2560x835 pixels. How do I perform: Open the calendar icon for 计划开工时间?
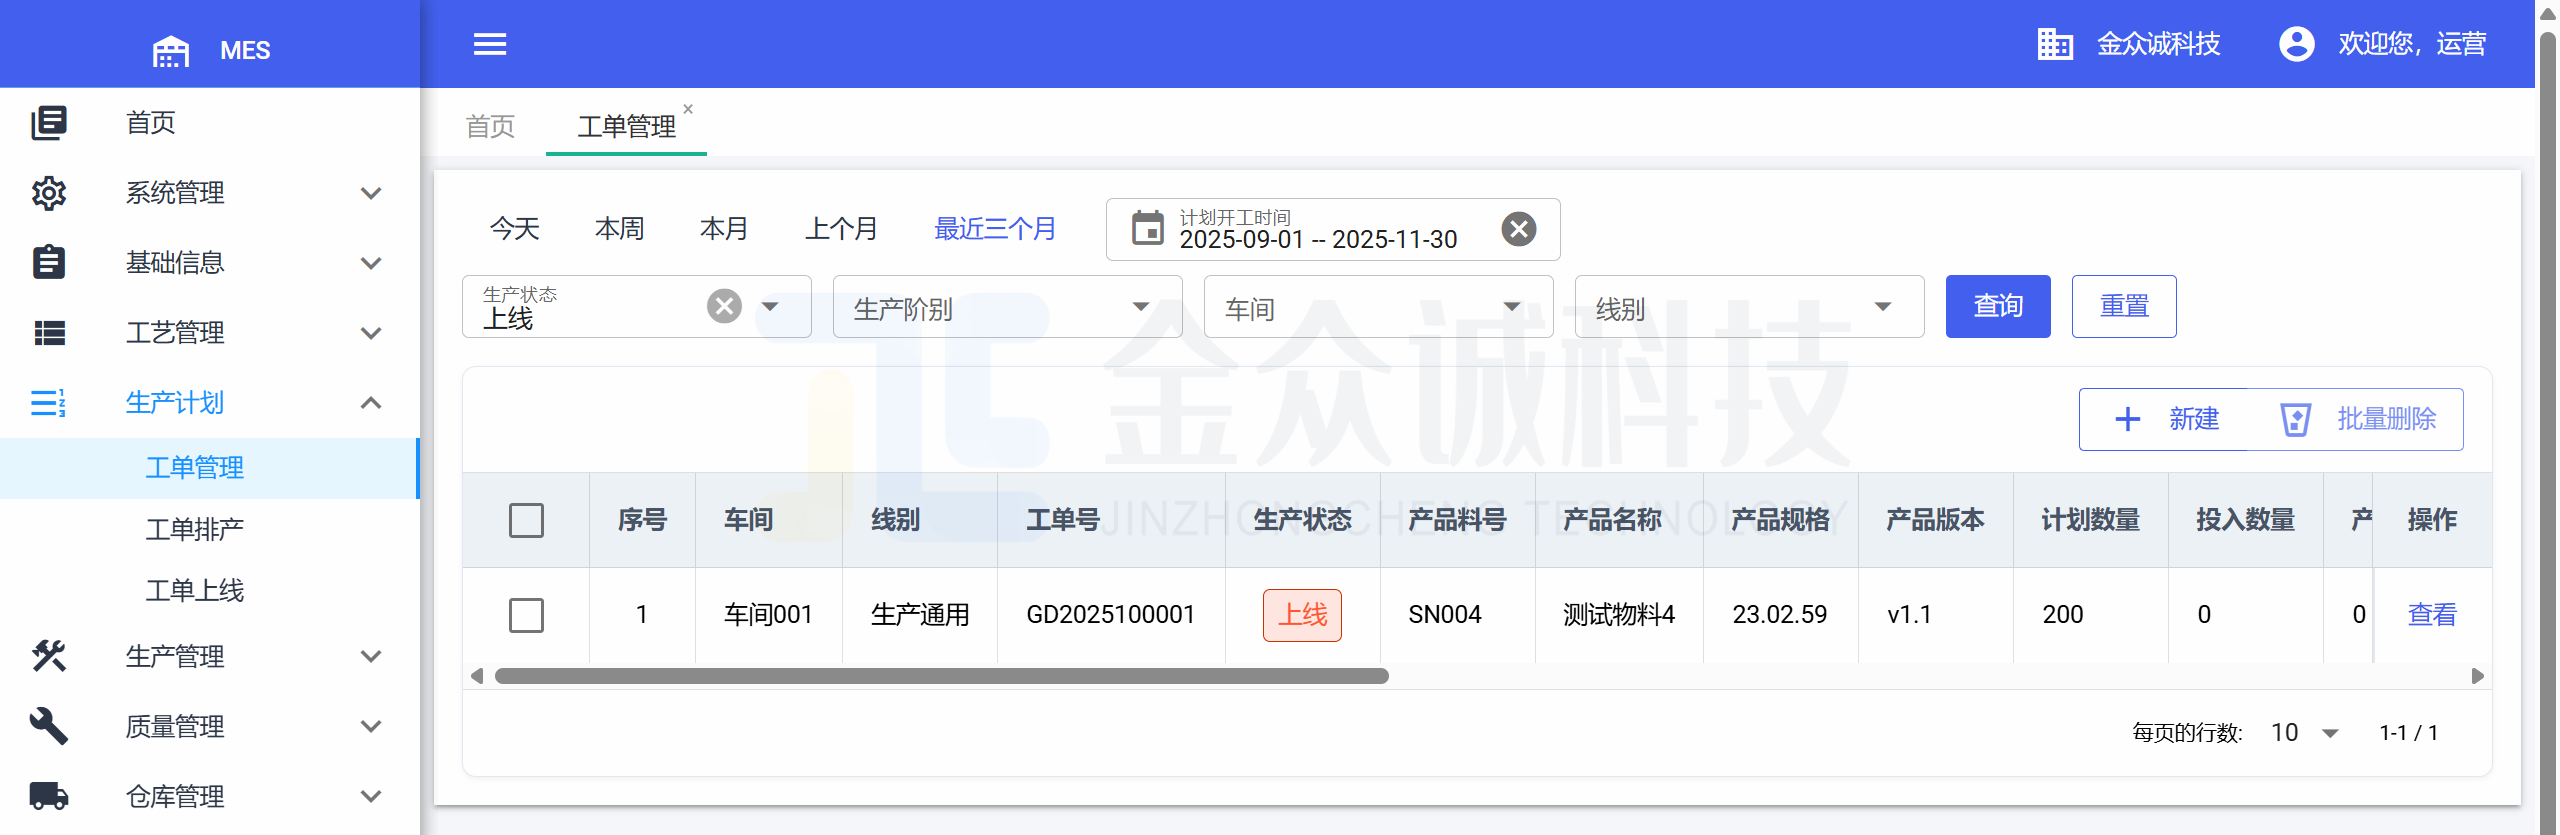[1147, 229]
